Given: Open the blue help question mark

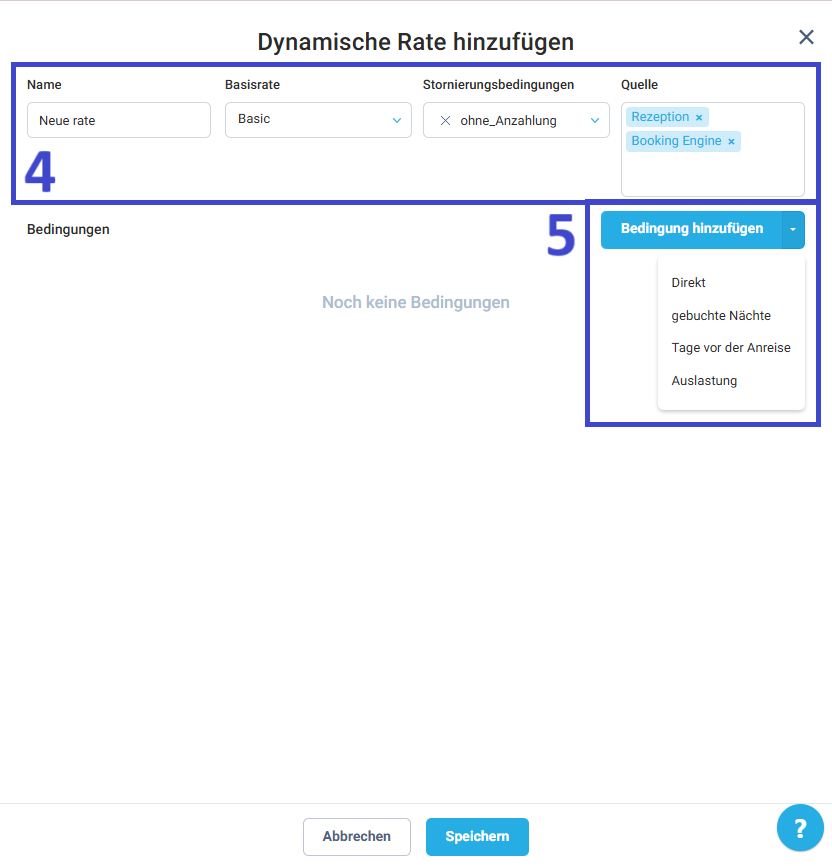Looking at the screenshot, I should coord(800,828).
